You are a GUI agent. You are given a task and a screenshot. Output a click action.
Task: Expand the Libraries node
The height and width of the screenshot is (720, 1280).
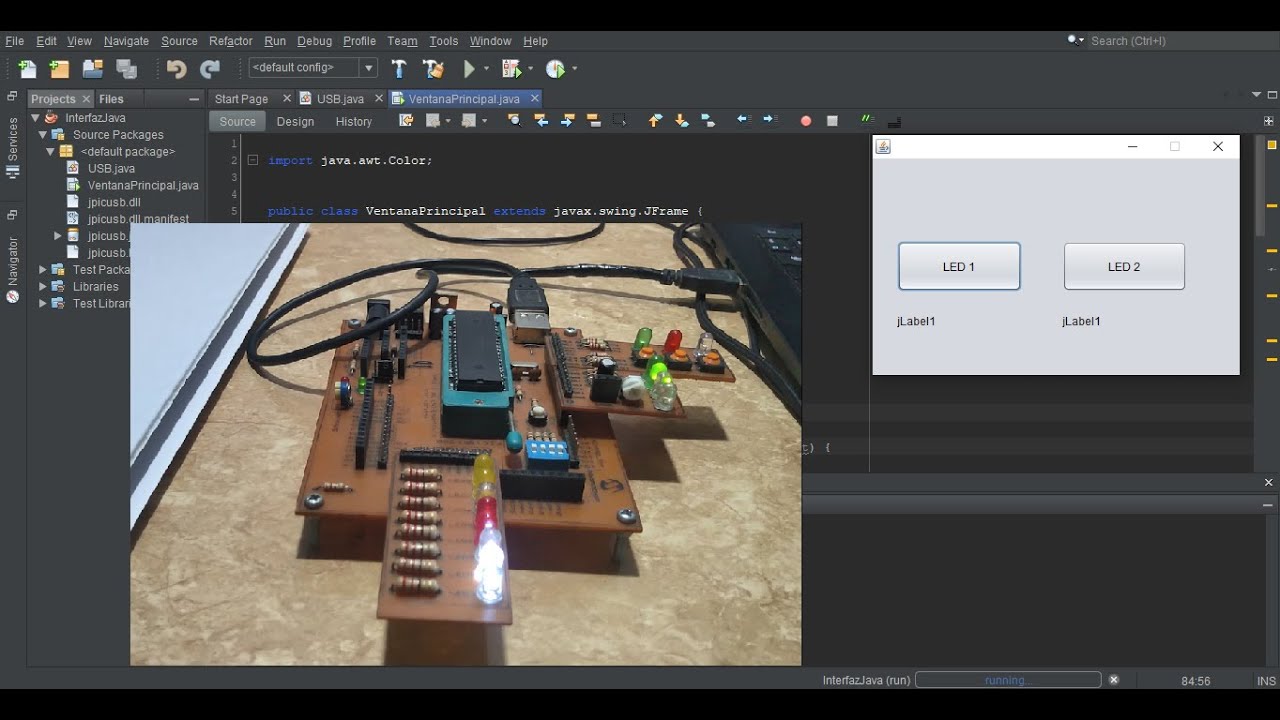(x=43, y=287)
